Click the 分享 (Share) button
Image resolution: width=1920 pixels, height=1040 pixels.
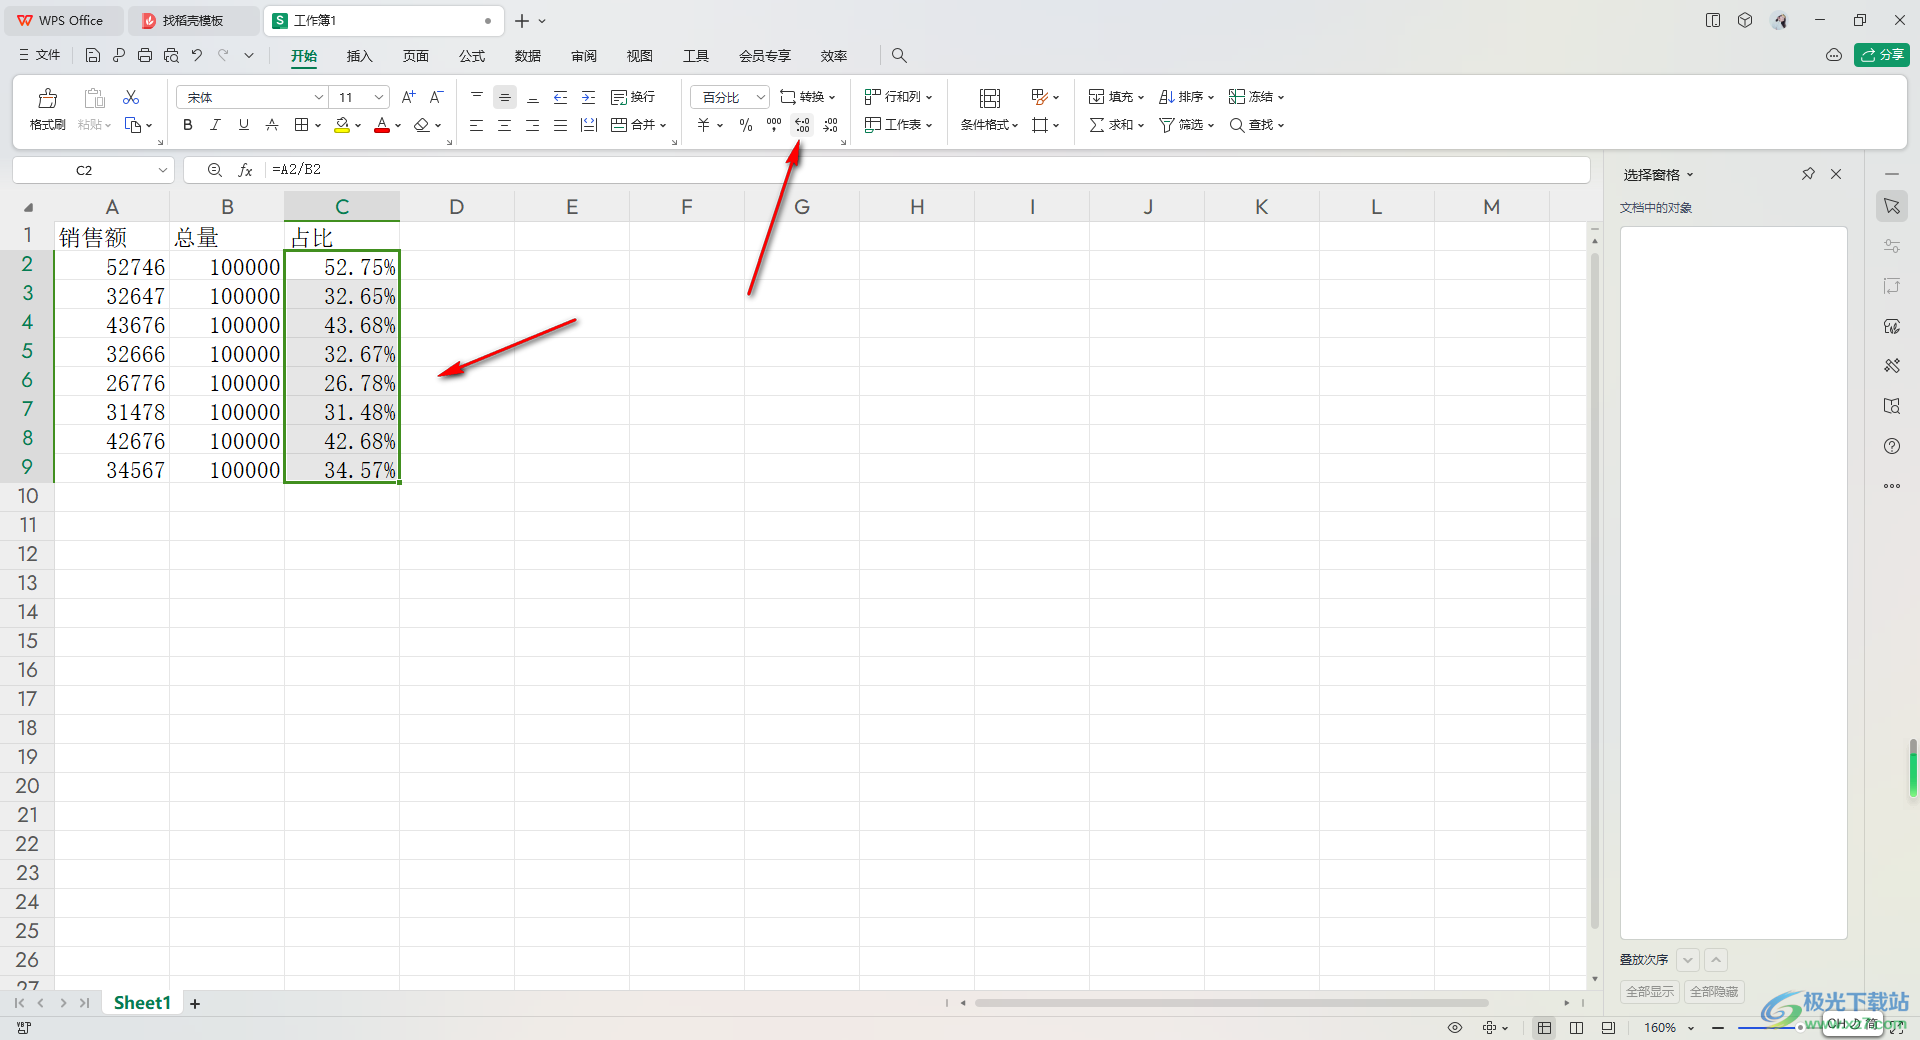click(1882, 55)
